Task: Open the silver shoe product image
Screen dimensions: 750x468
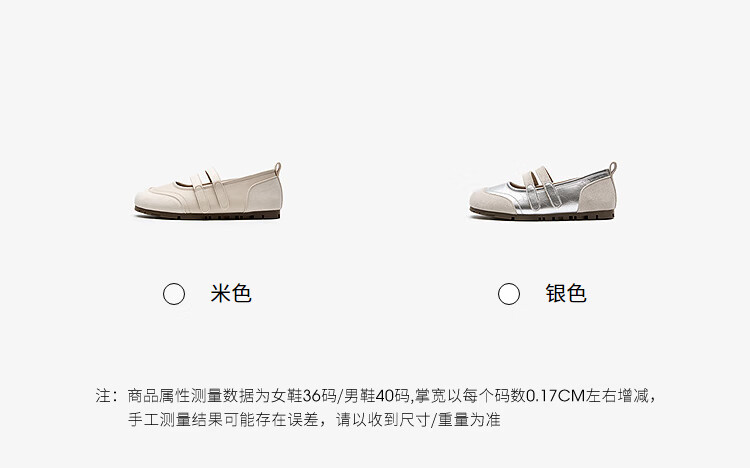Action: point(543,191)
